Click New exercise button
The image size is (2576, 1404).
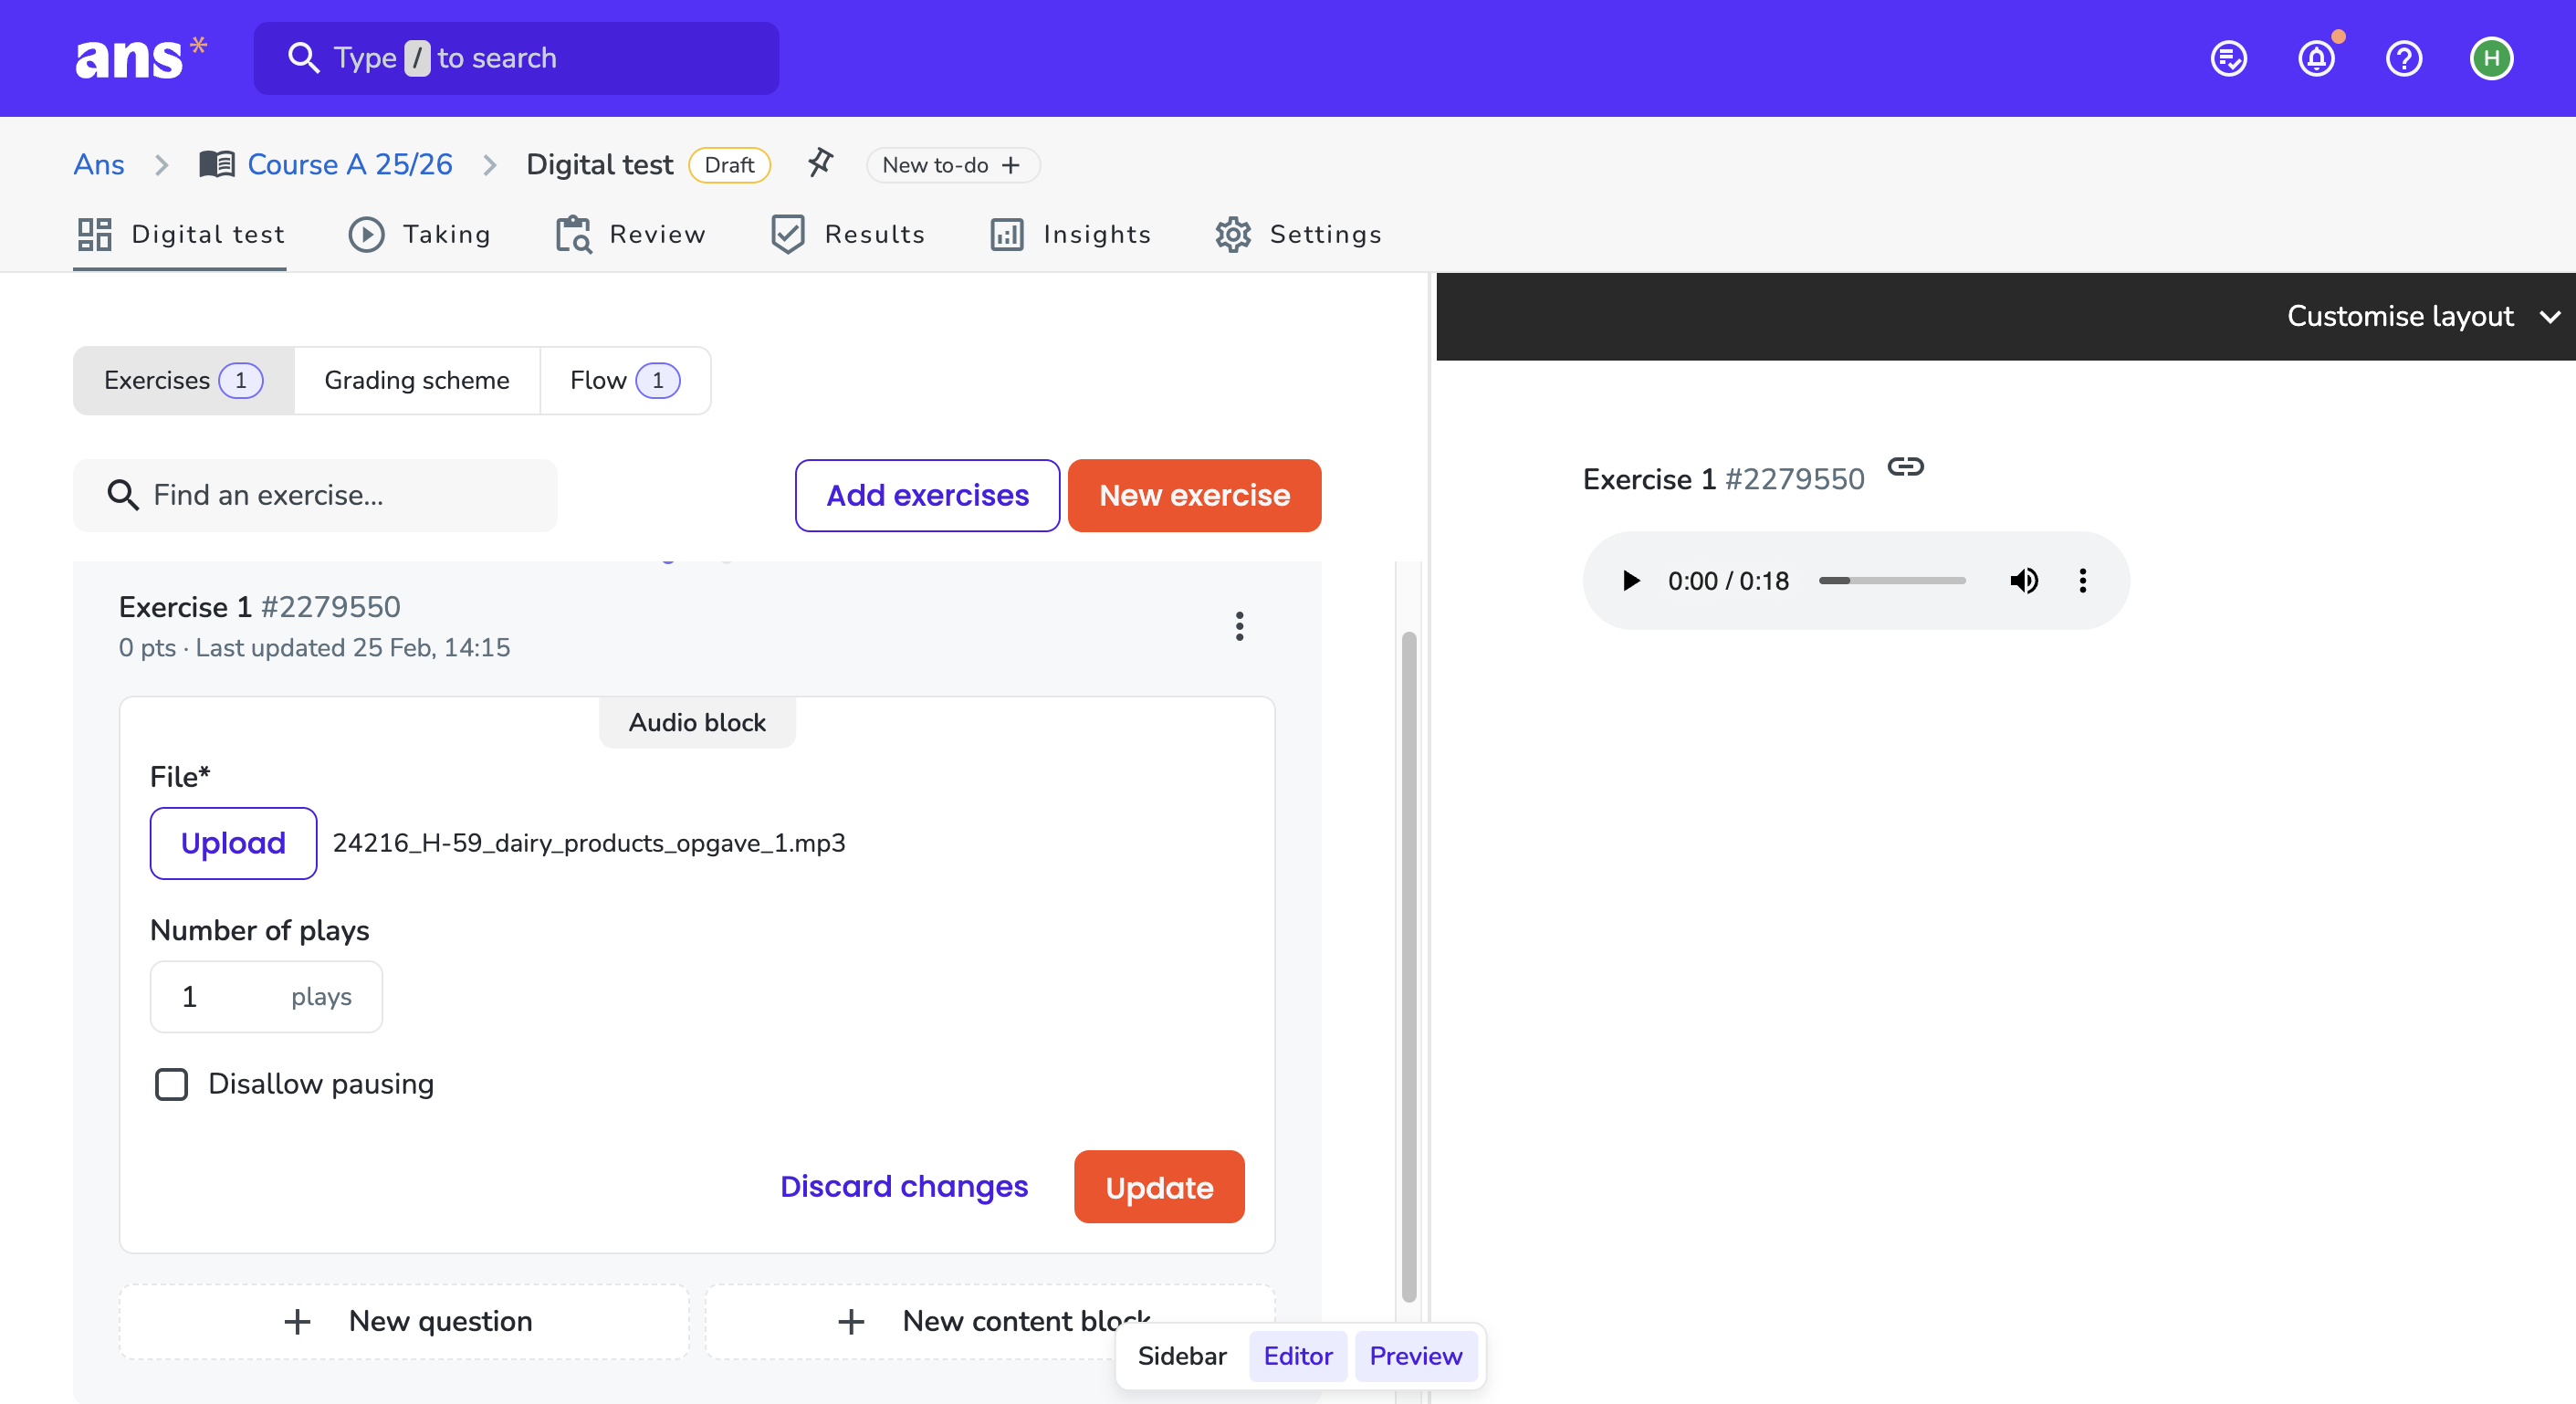click(x=1194, y=495)
